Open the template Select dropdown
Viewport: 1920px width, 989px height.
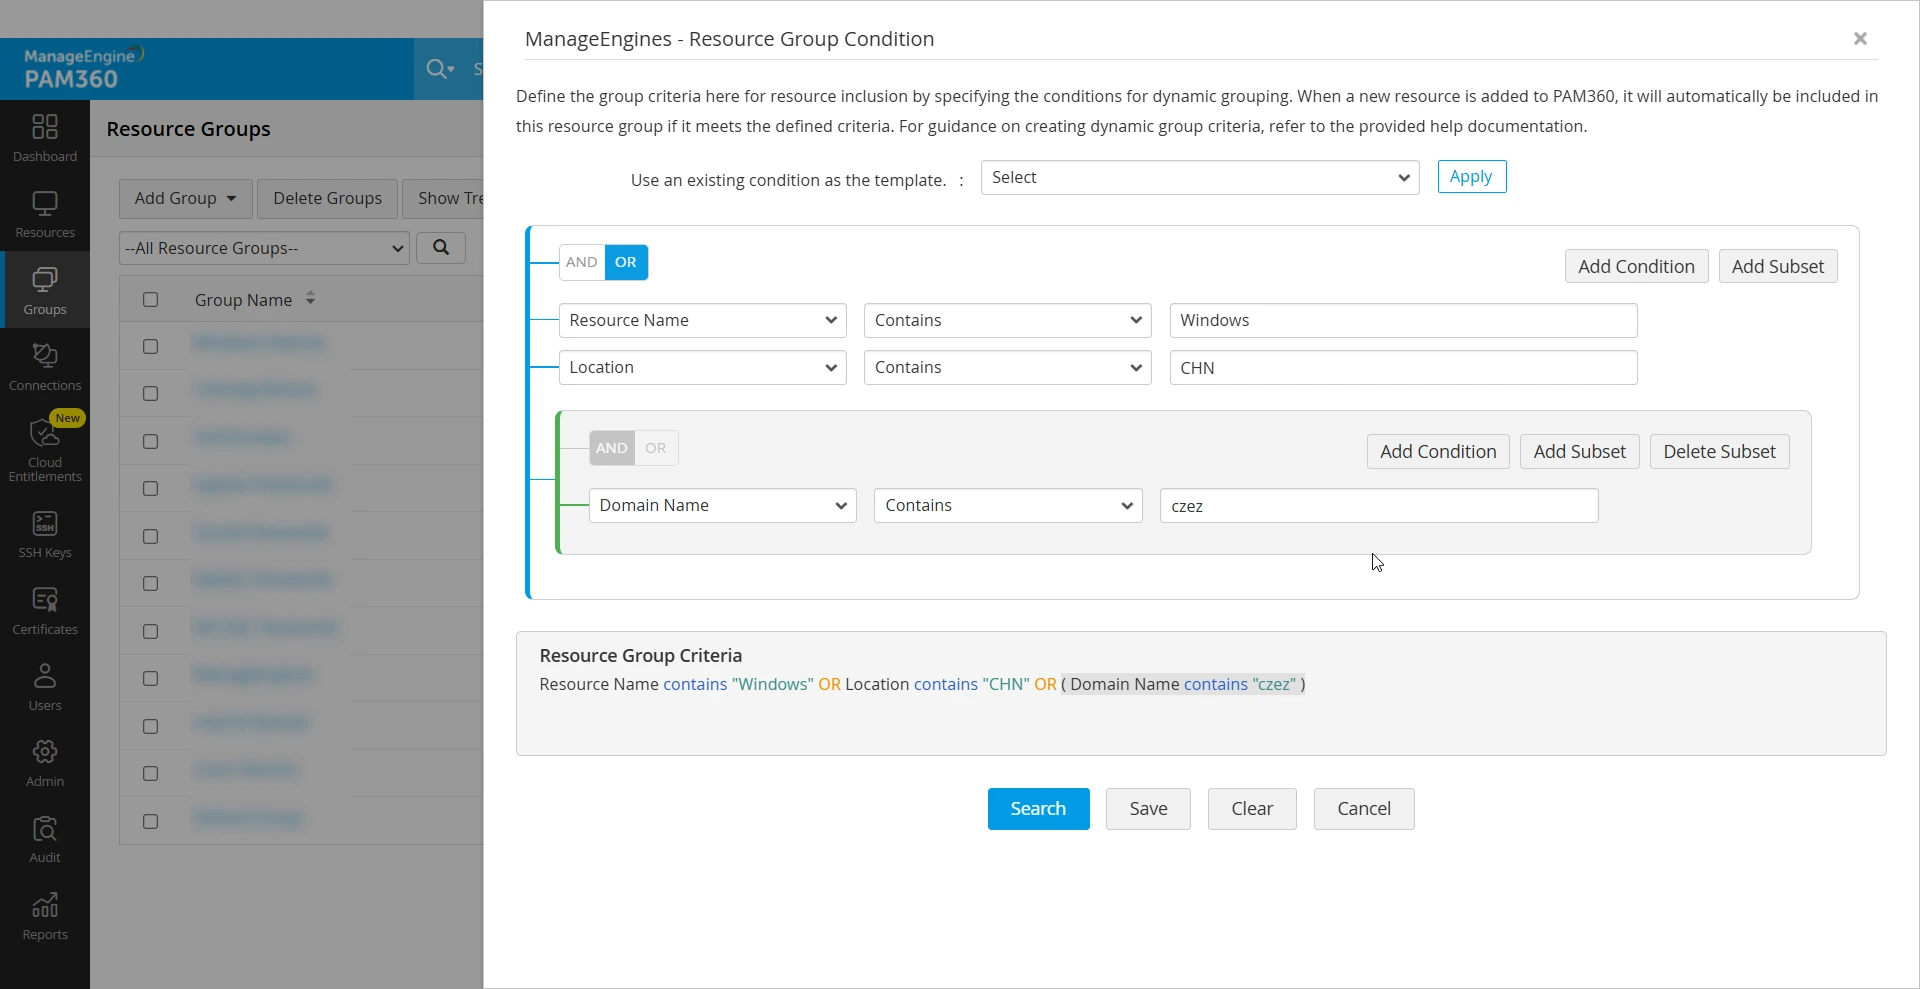1198,177
